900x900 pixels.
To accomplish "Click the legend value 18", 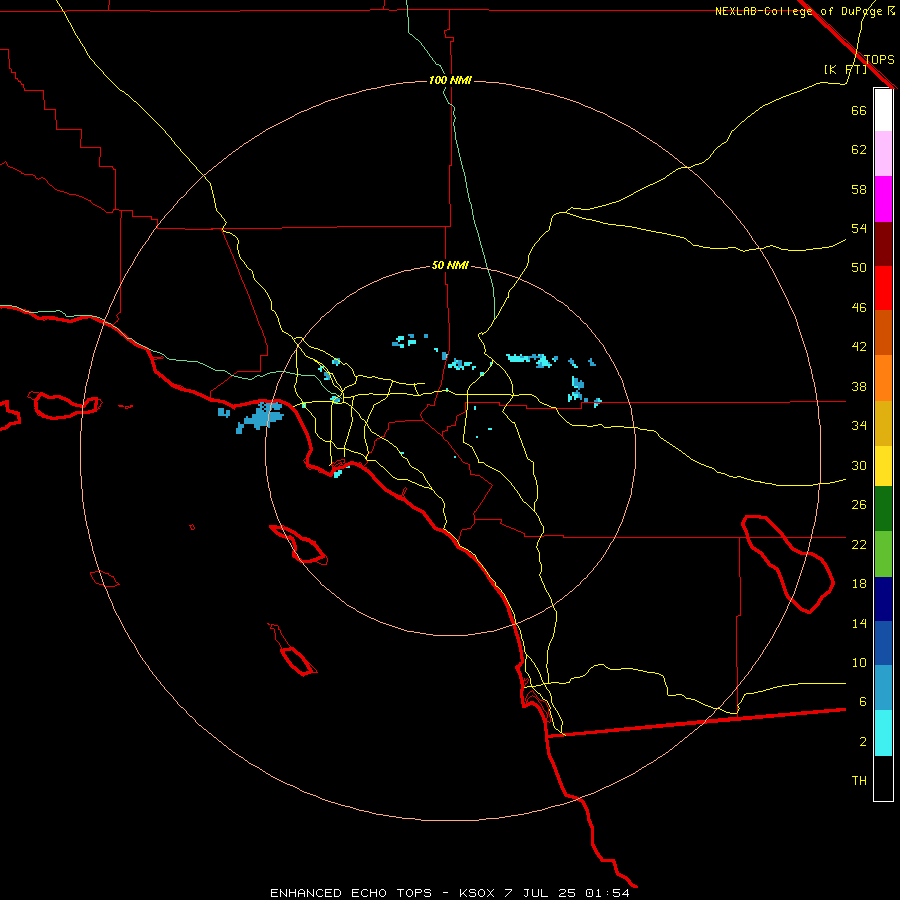I will [859, 584].
